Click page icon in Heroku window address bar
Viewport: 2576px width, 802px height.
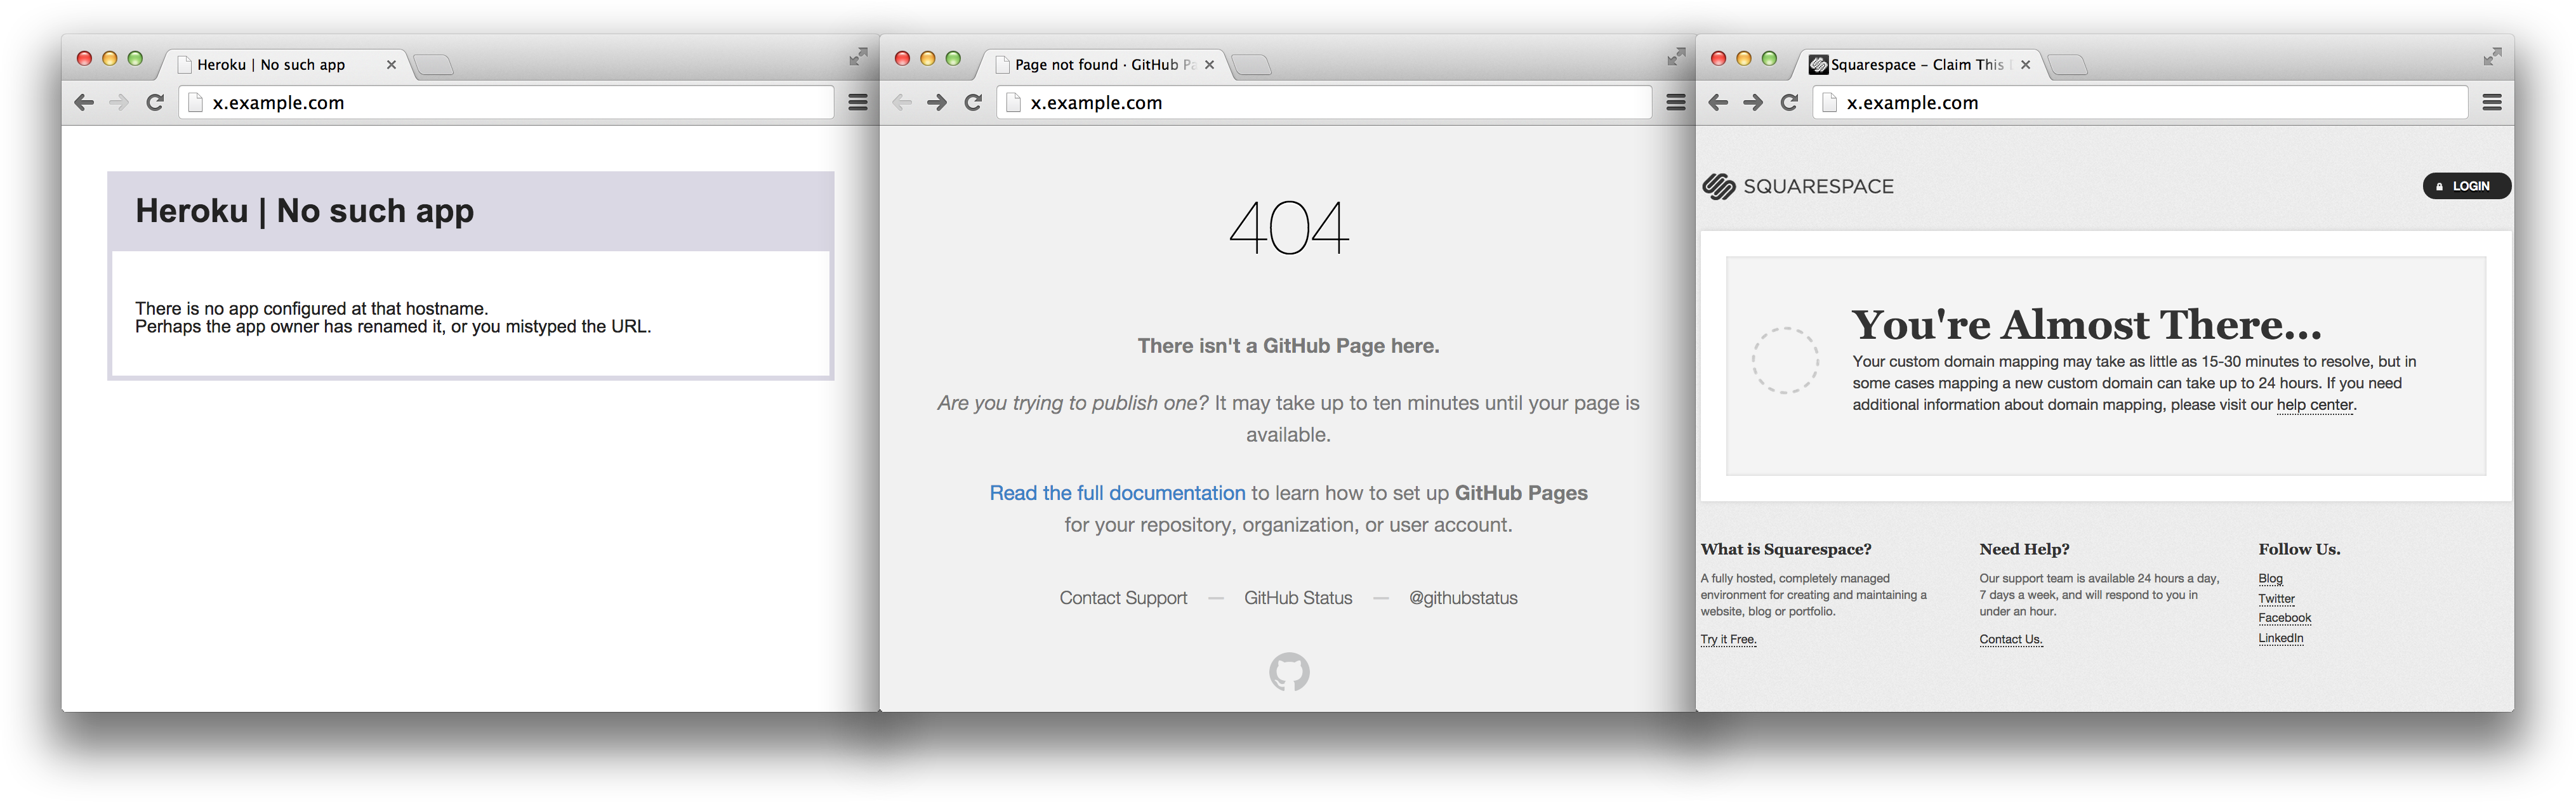pyautogui.click(x=196, y=102)
